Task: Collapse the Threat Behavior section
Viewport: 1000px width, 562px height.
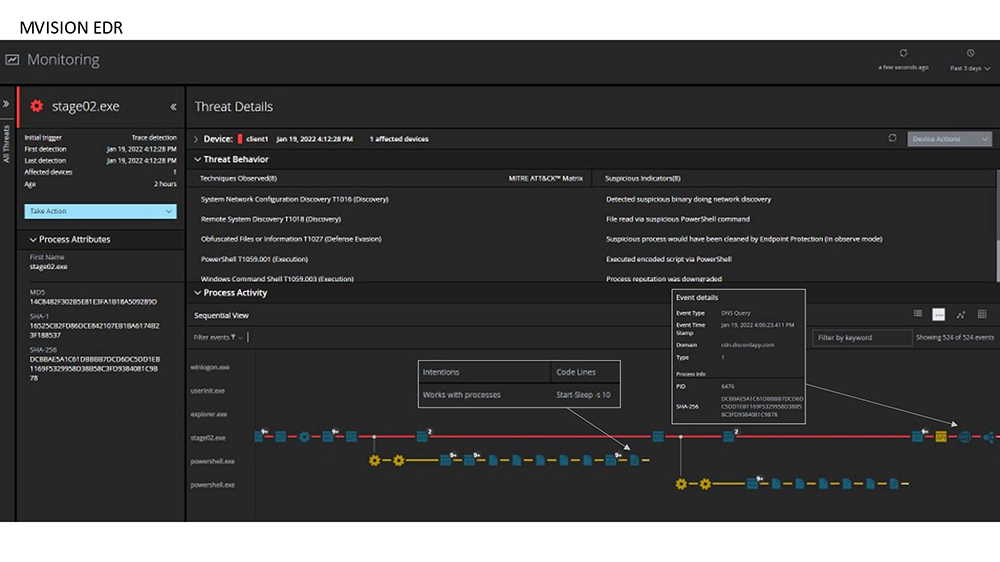Action: [x=197, y=159]
